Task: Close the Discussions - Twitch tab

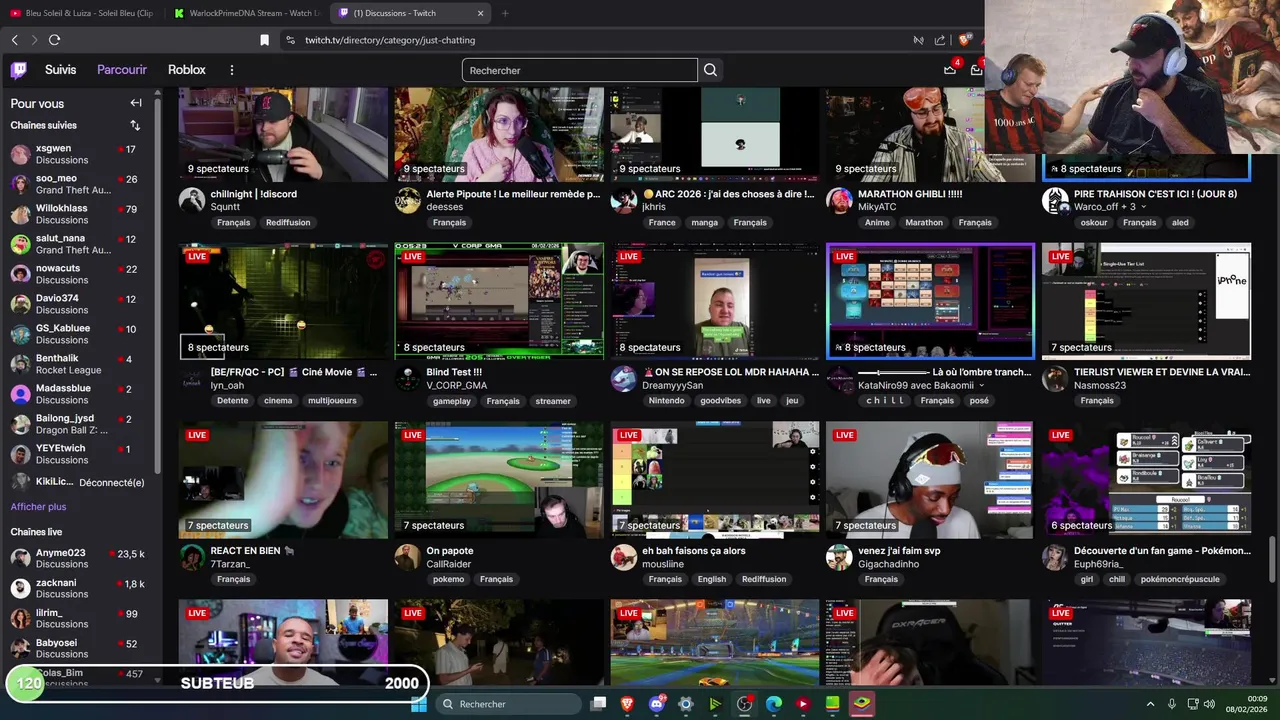Action: pyautogui.click(x=480, y=13)
